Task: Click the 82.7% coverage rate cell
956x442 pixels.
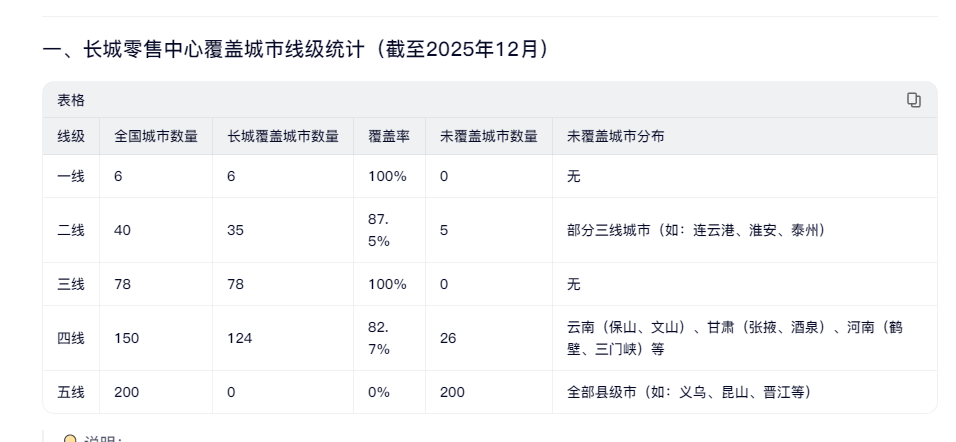Action: point(380,338)
